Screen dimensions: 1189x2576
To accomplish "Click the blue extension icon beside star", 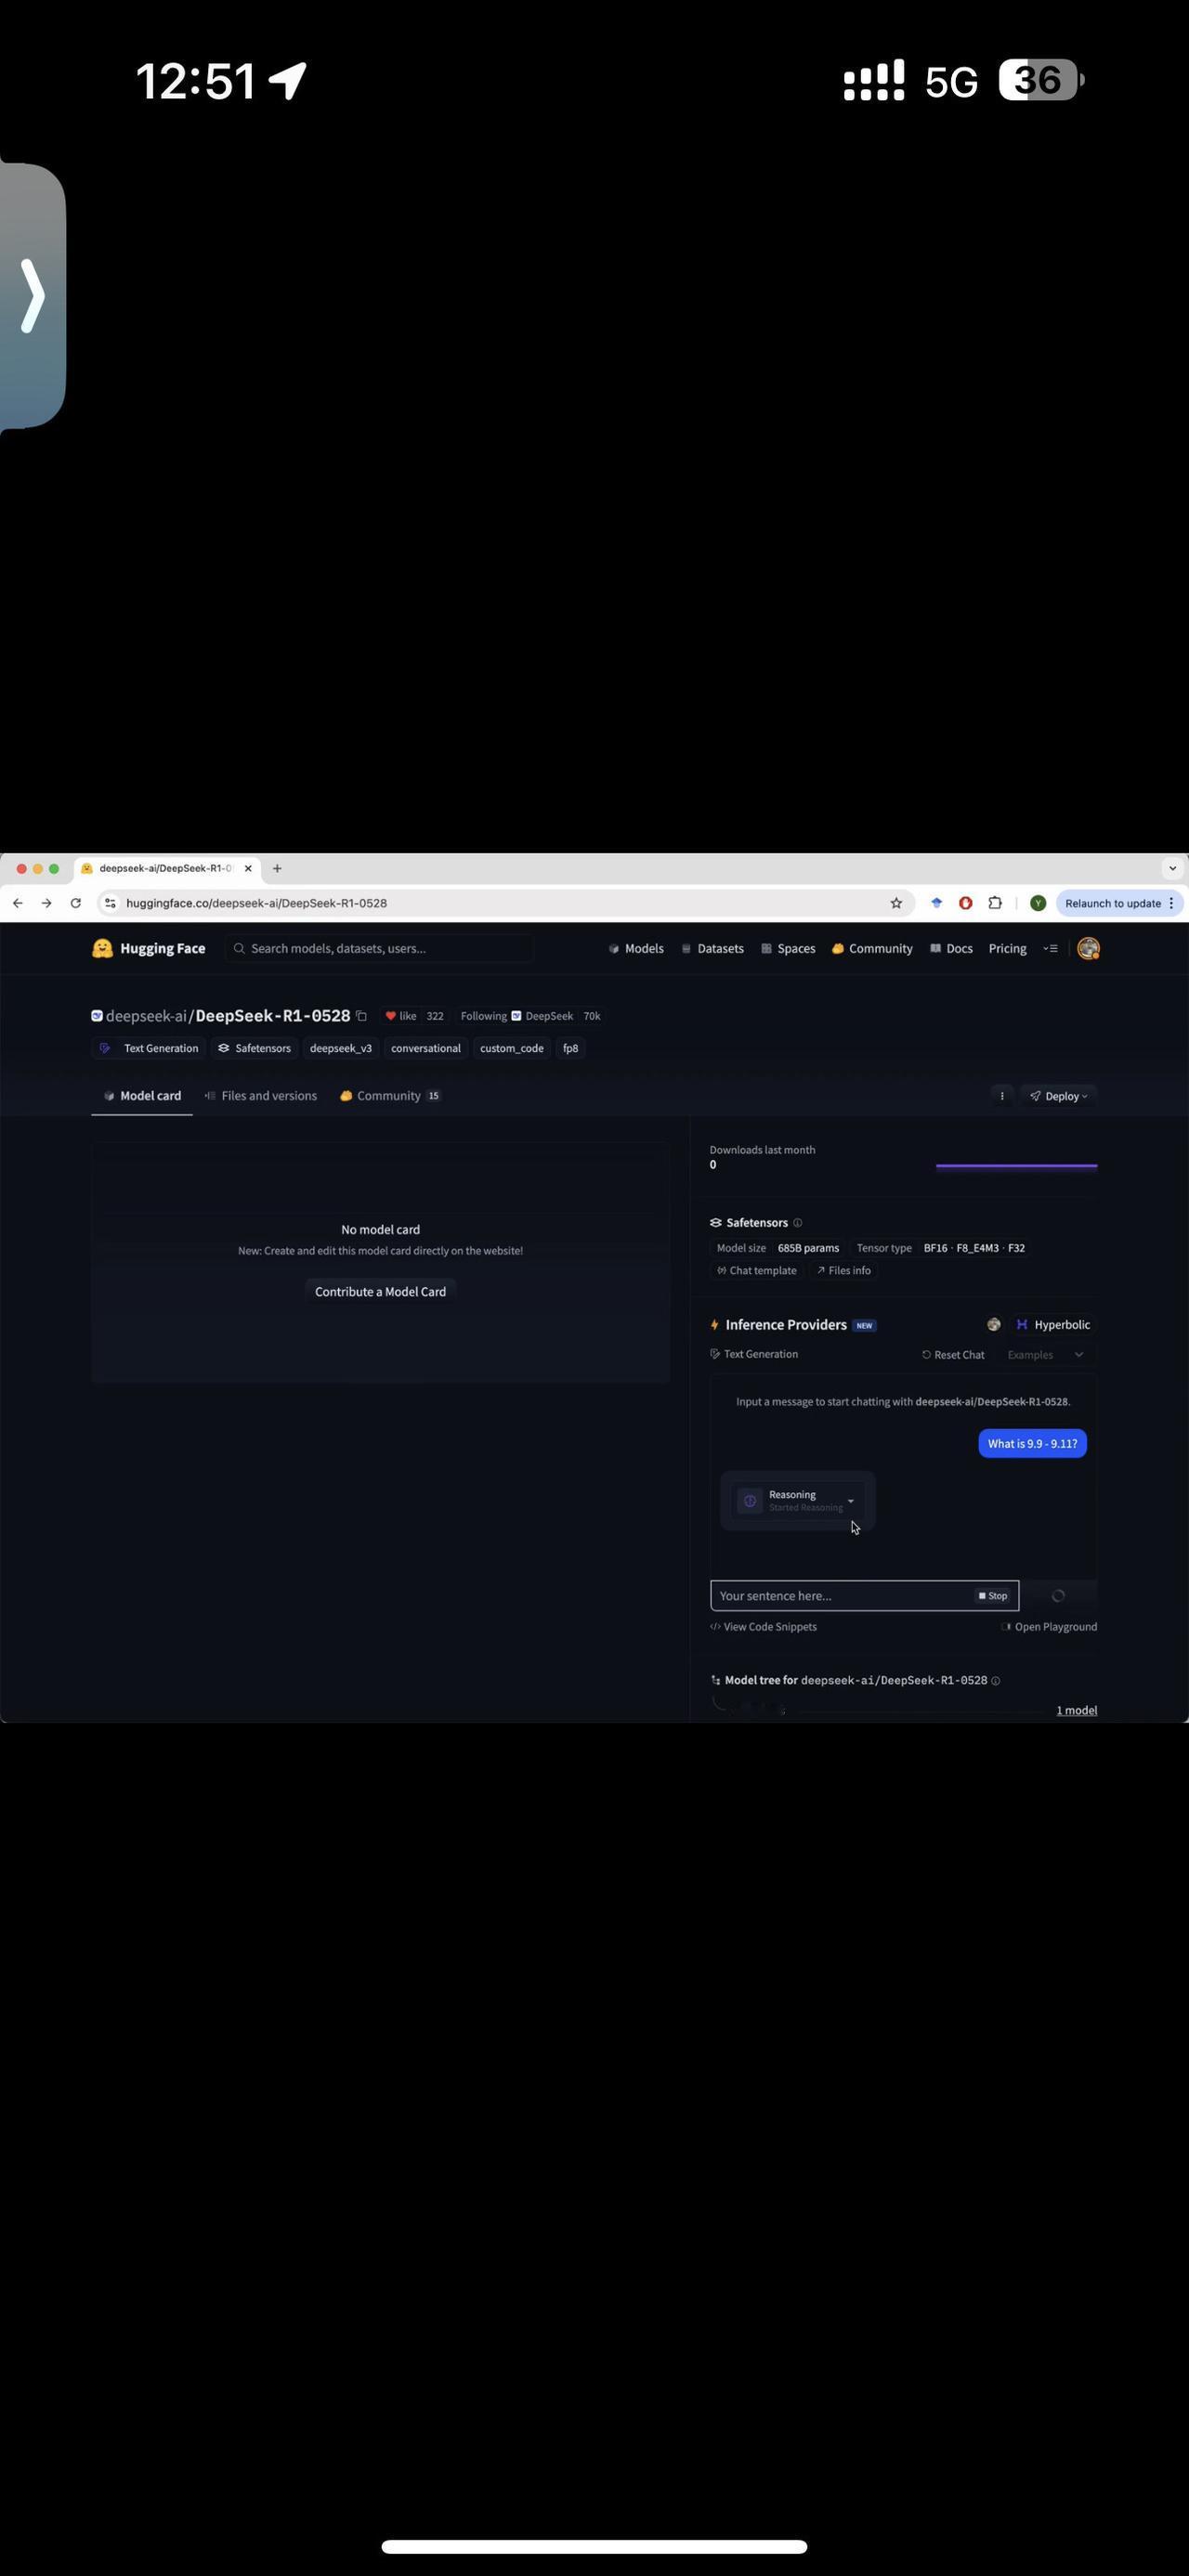I will pos(937,903).
